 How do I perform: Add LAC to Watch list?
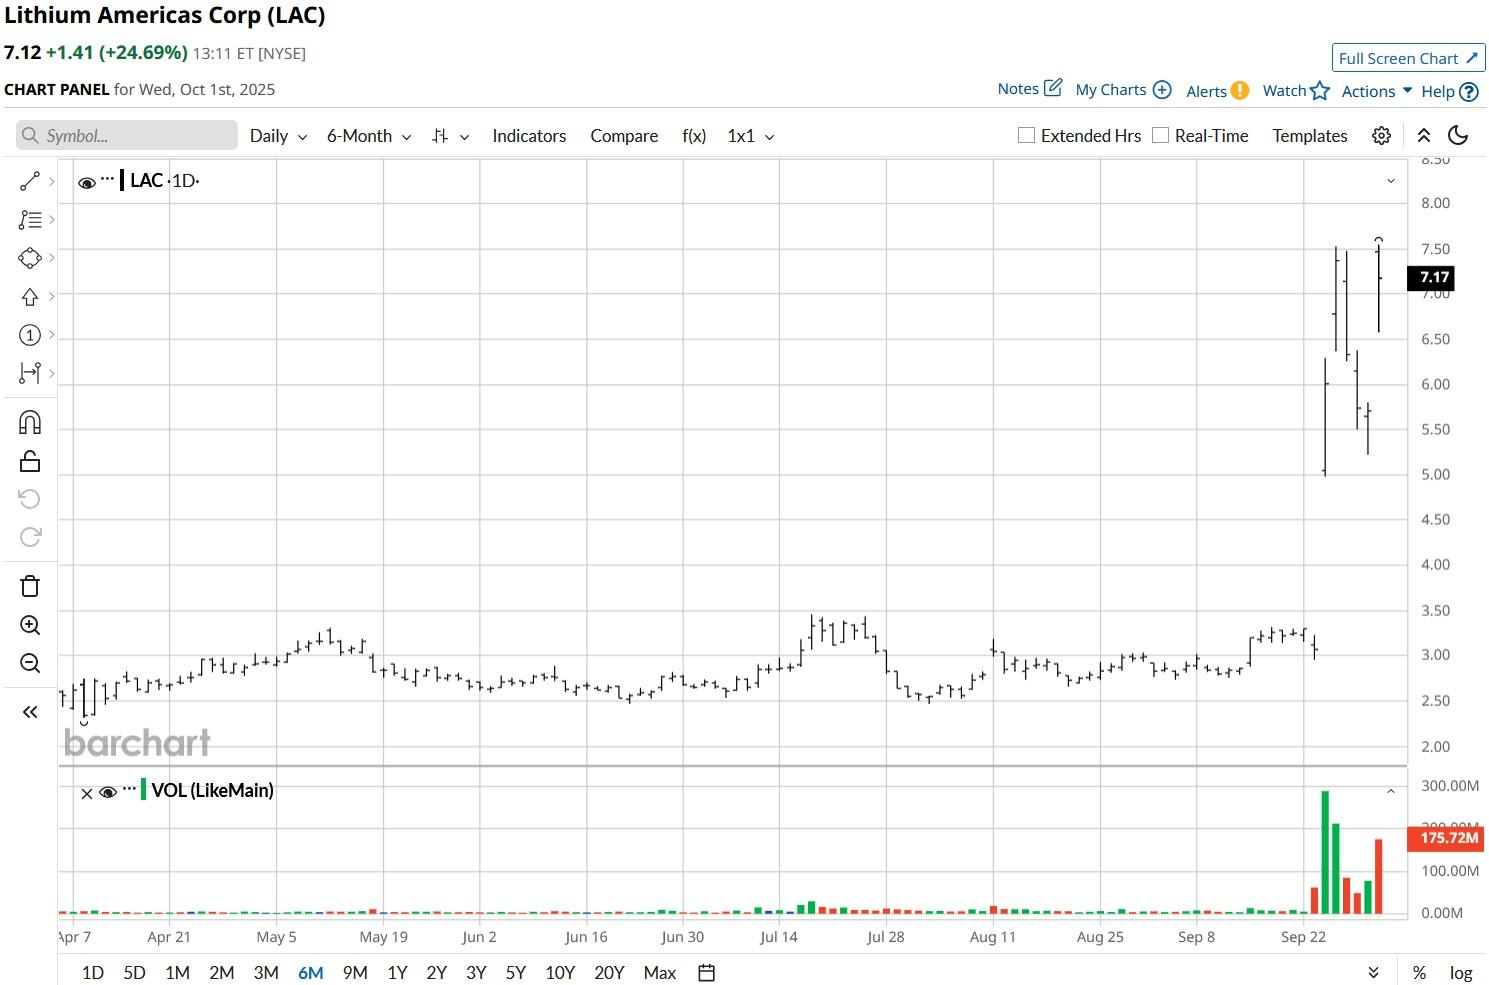pos(1296,91)
